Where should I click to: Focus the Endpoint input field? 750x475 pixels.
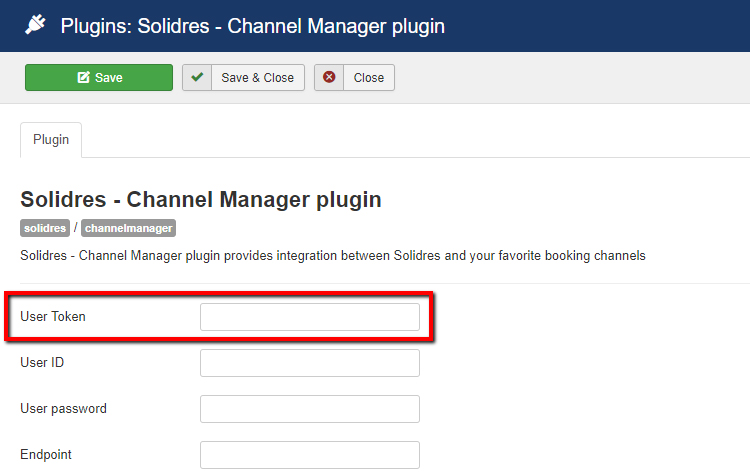310,454
